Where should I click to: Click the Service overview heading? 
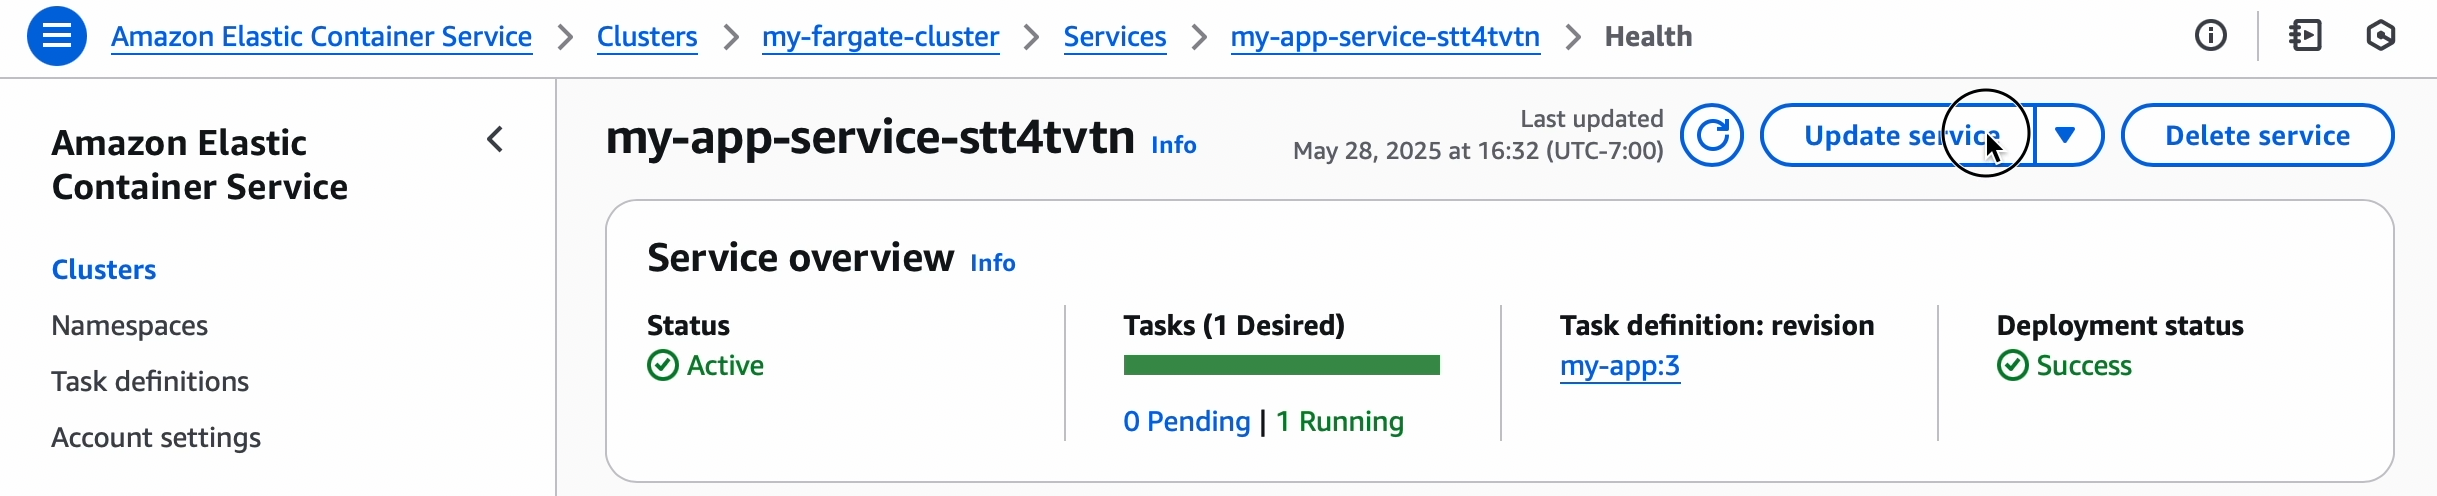click(800, 258)
